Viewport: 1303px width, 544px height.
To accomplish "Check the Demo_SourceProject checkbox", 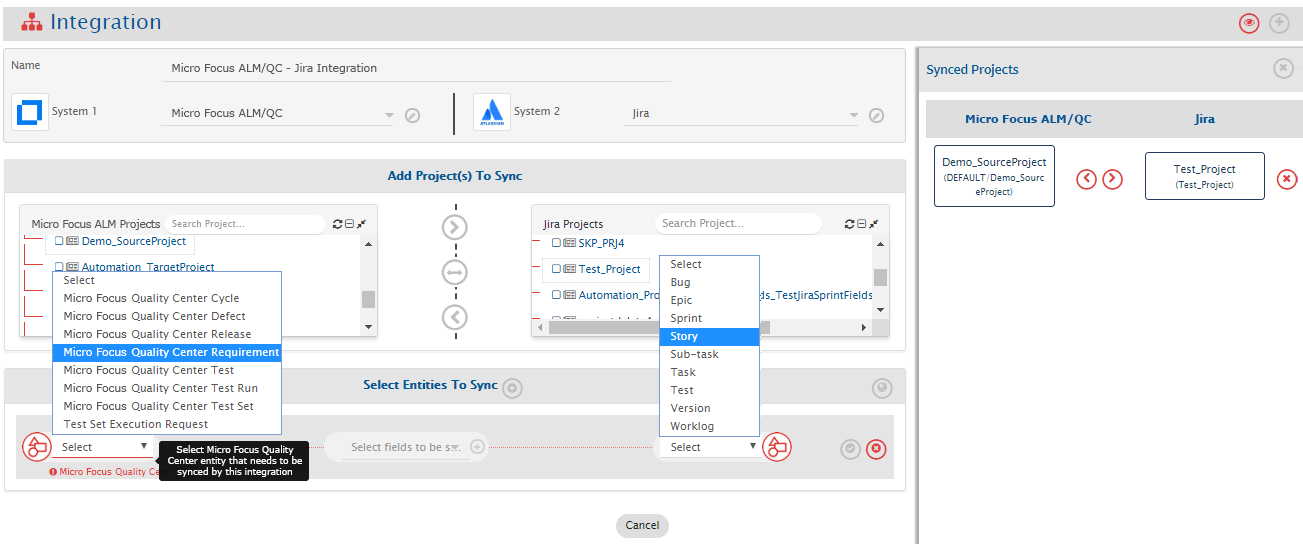I will coord(59,241).
